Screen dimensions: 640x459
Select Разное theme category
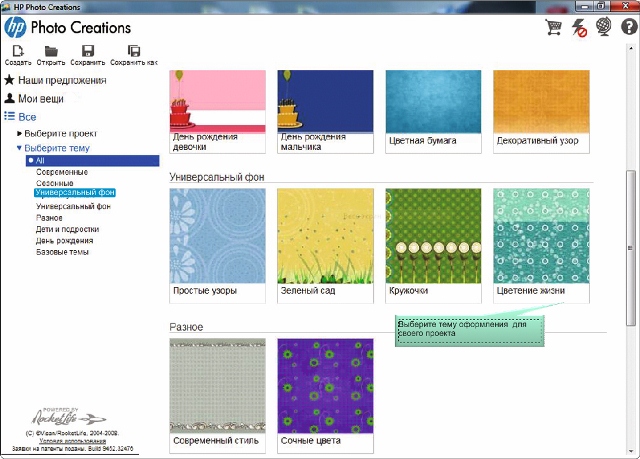(x=49, y=218)
